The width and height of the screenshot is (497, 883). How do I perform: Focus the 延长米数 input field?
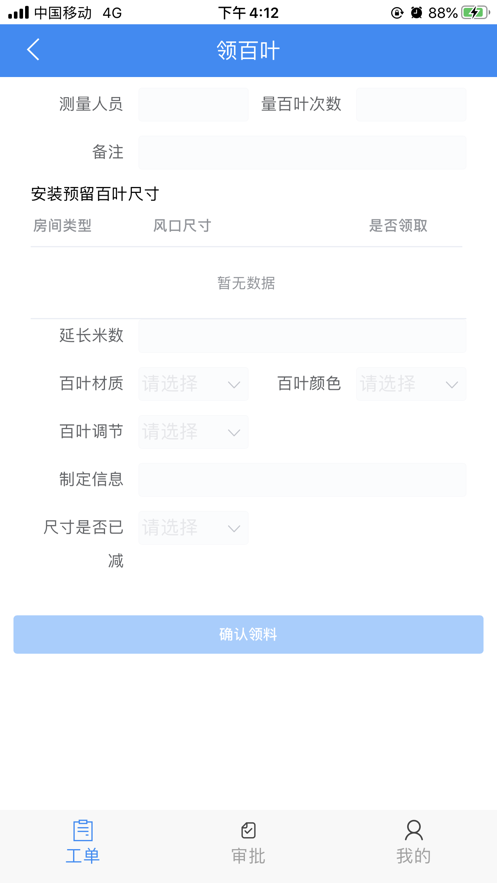coord(302,336)
